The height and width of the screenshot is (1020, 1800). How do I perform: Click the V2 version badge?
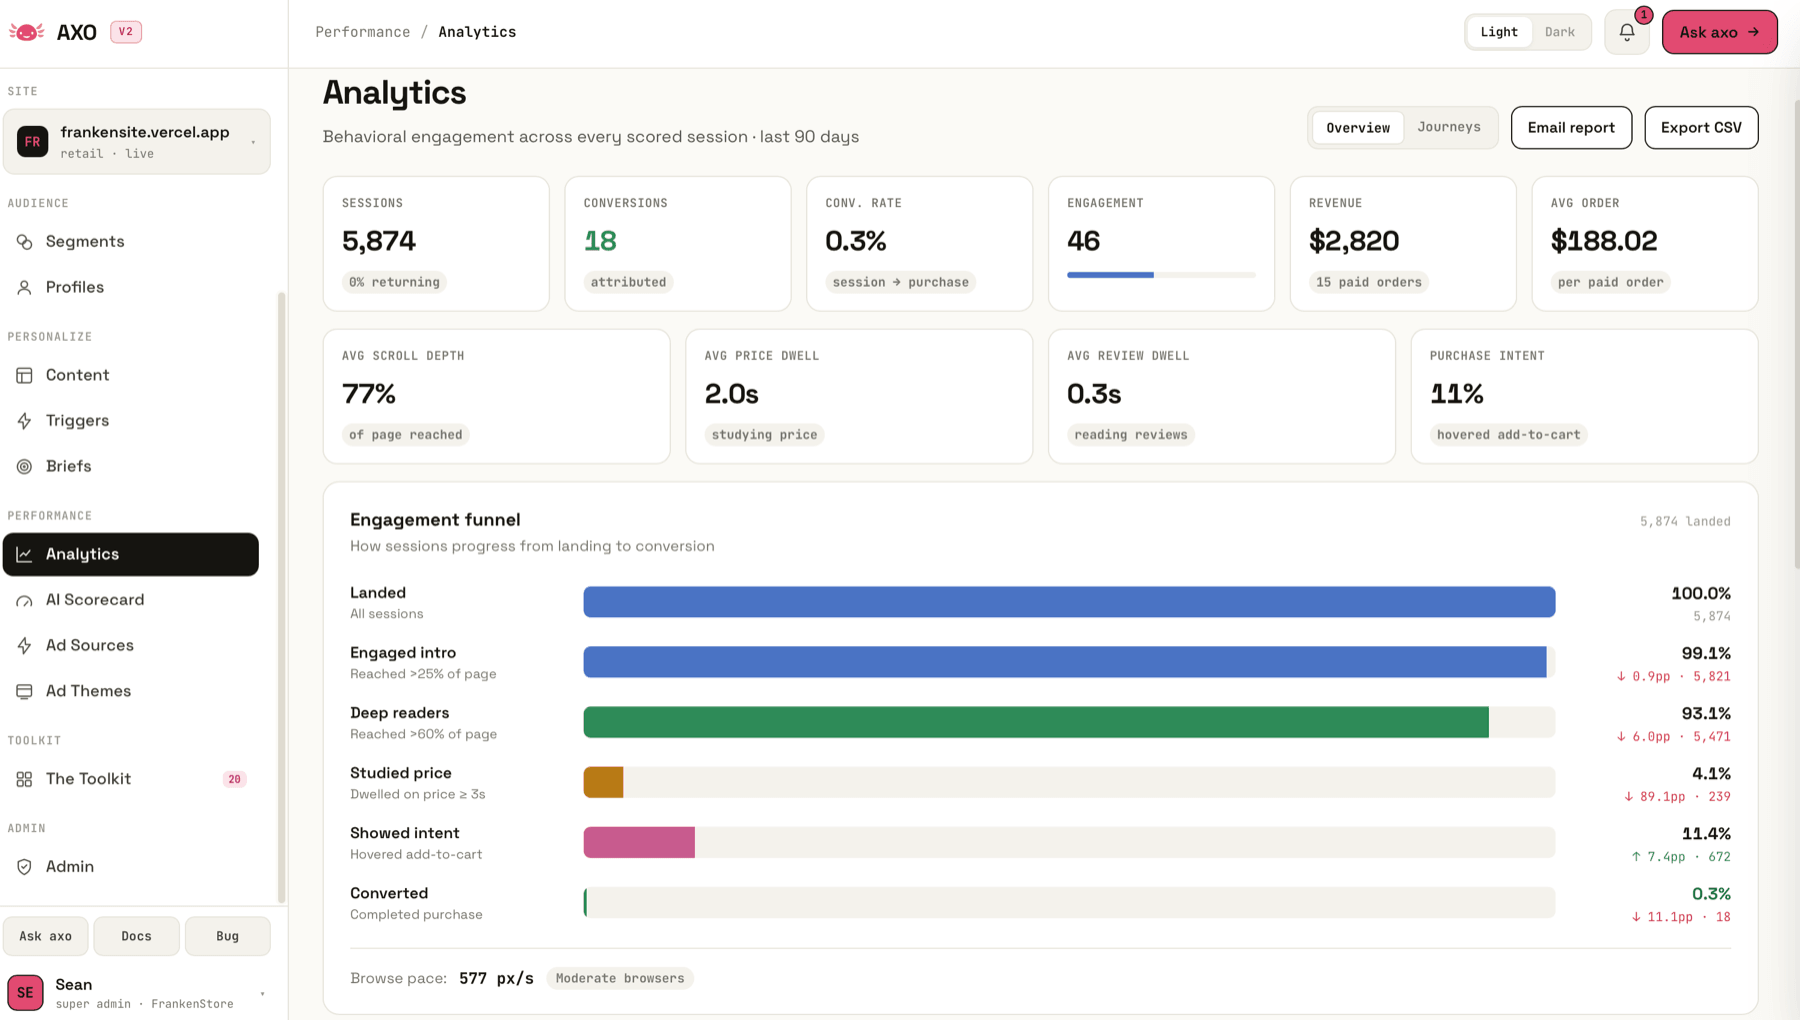[x=126, y=32]
